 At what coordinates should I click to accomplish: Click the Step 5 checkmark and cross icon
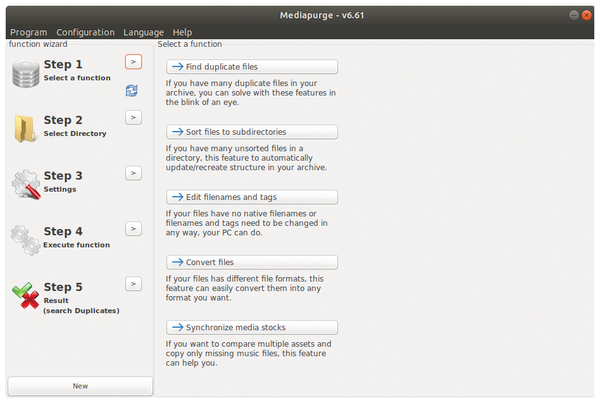coord(26,295)
